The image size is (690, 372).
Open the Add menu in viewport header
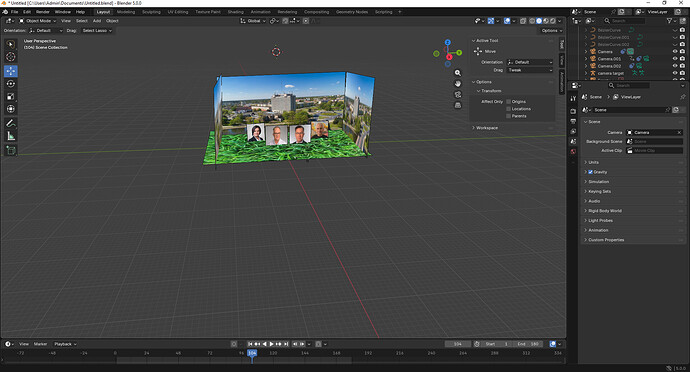tap(97, 21)
